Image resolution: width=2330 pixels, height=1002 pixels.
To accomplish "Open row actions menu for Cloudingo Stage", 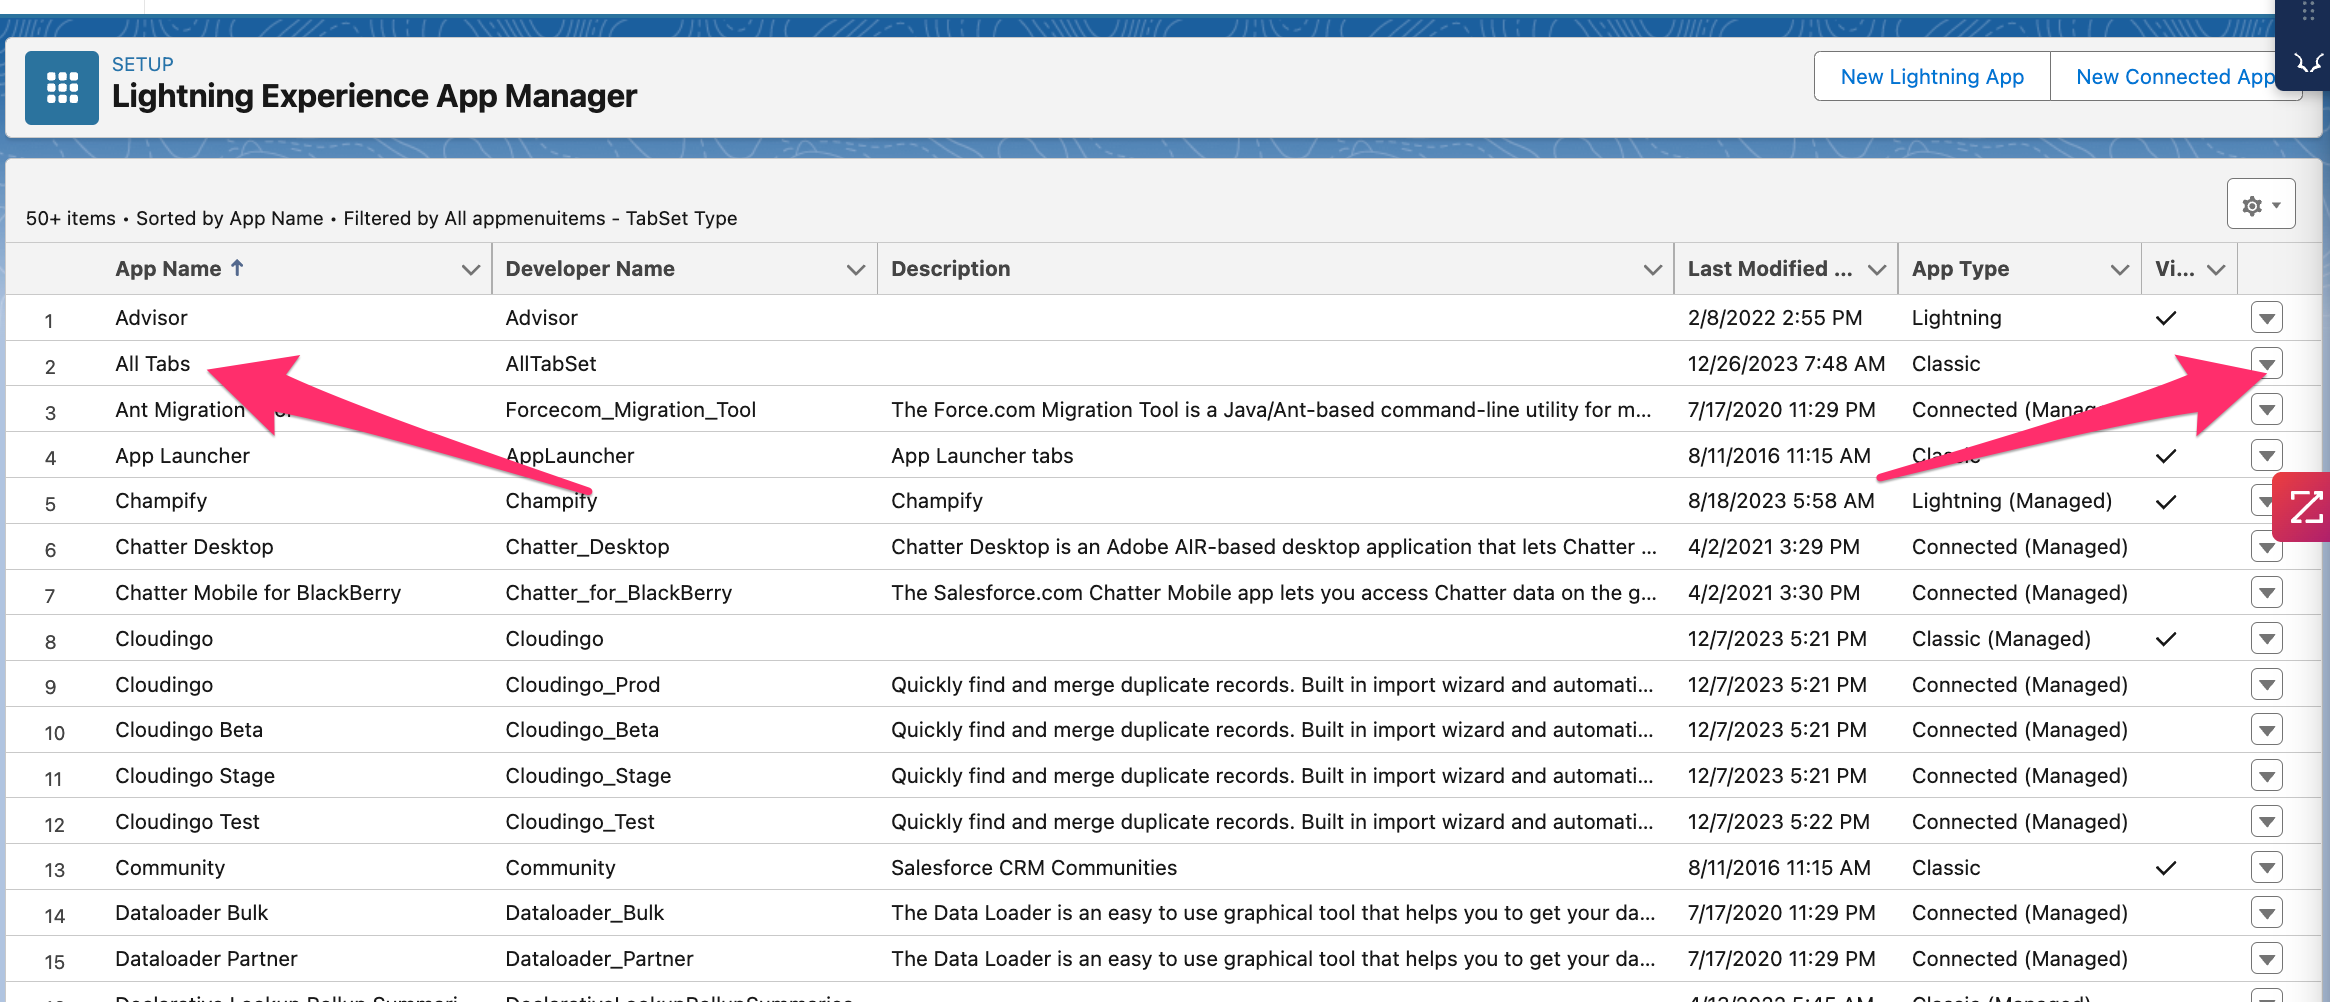I will pyautogui.click(x=2266, y=776).
